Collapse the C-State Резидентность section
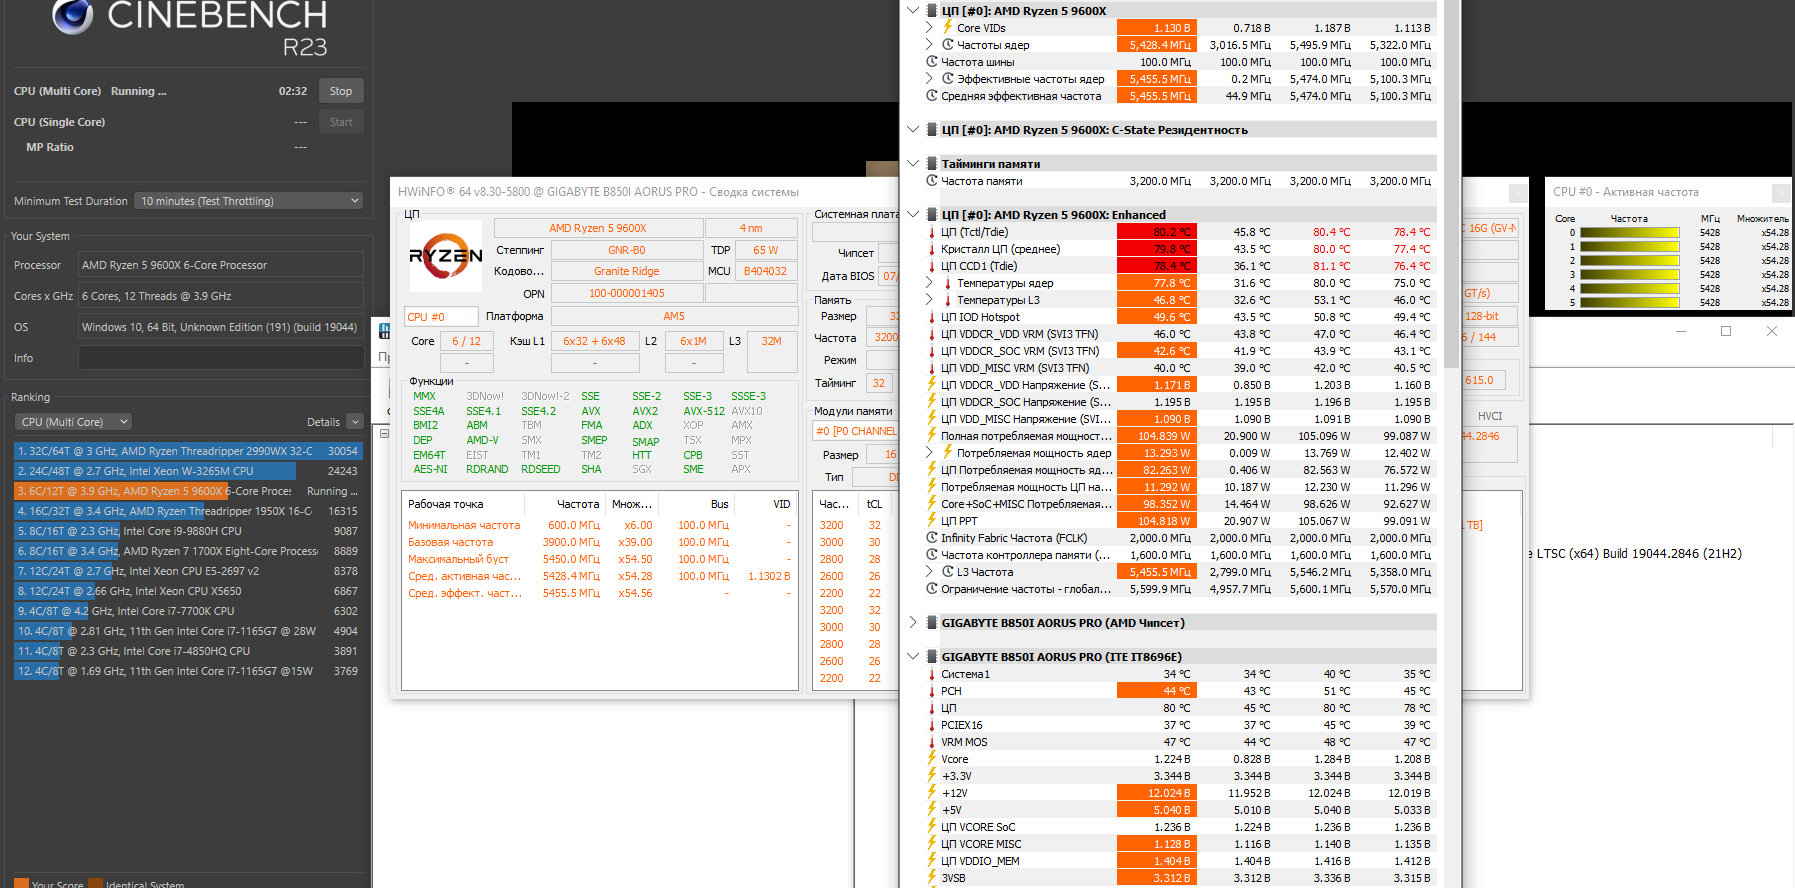This screenshot has height=888, width=1795. click(912, 130)
